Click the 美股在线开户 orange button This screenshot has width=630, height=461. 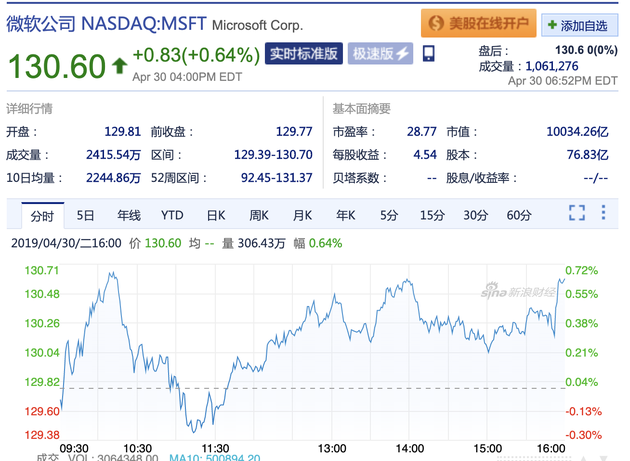point(479,23)
